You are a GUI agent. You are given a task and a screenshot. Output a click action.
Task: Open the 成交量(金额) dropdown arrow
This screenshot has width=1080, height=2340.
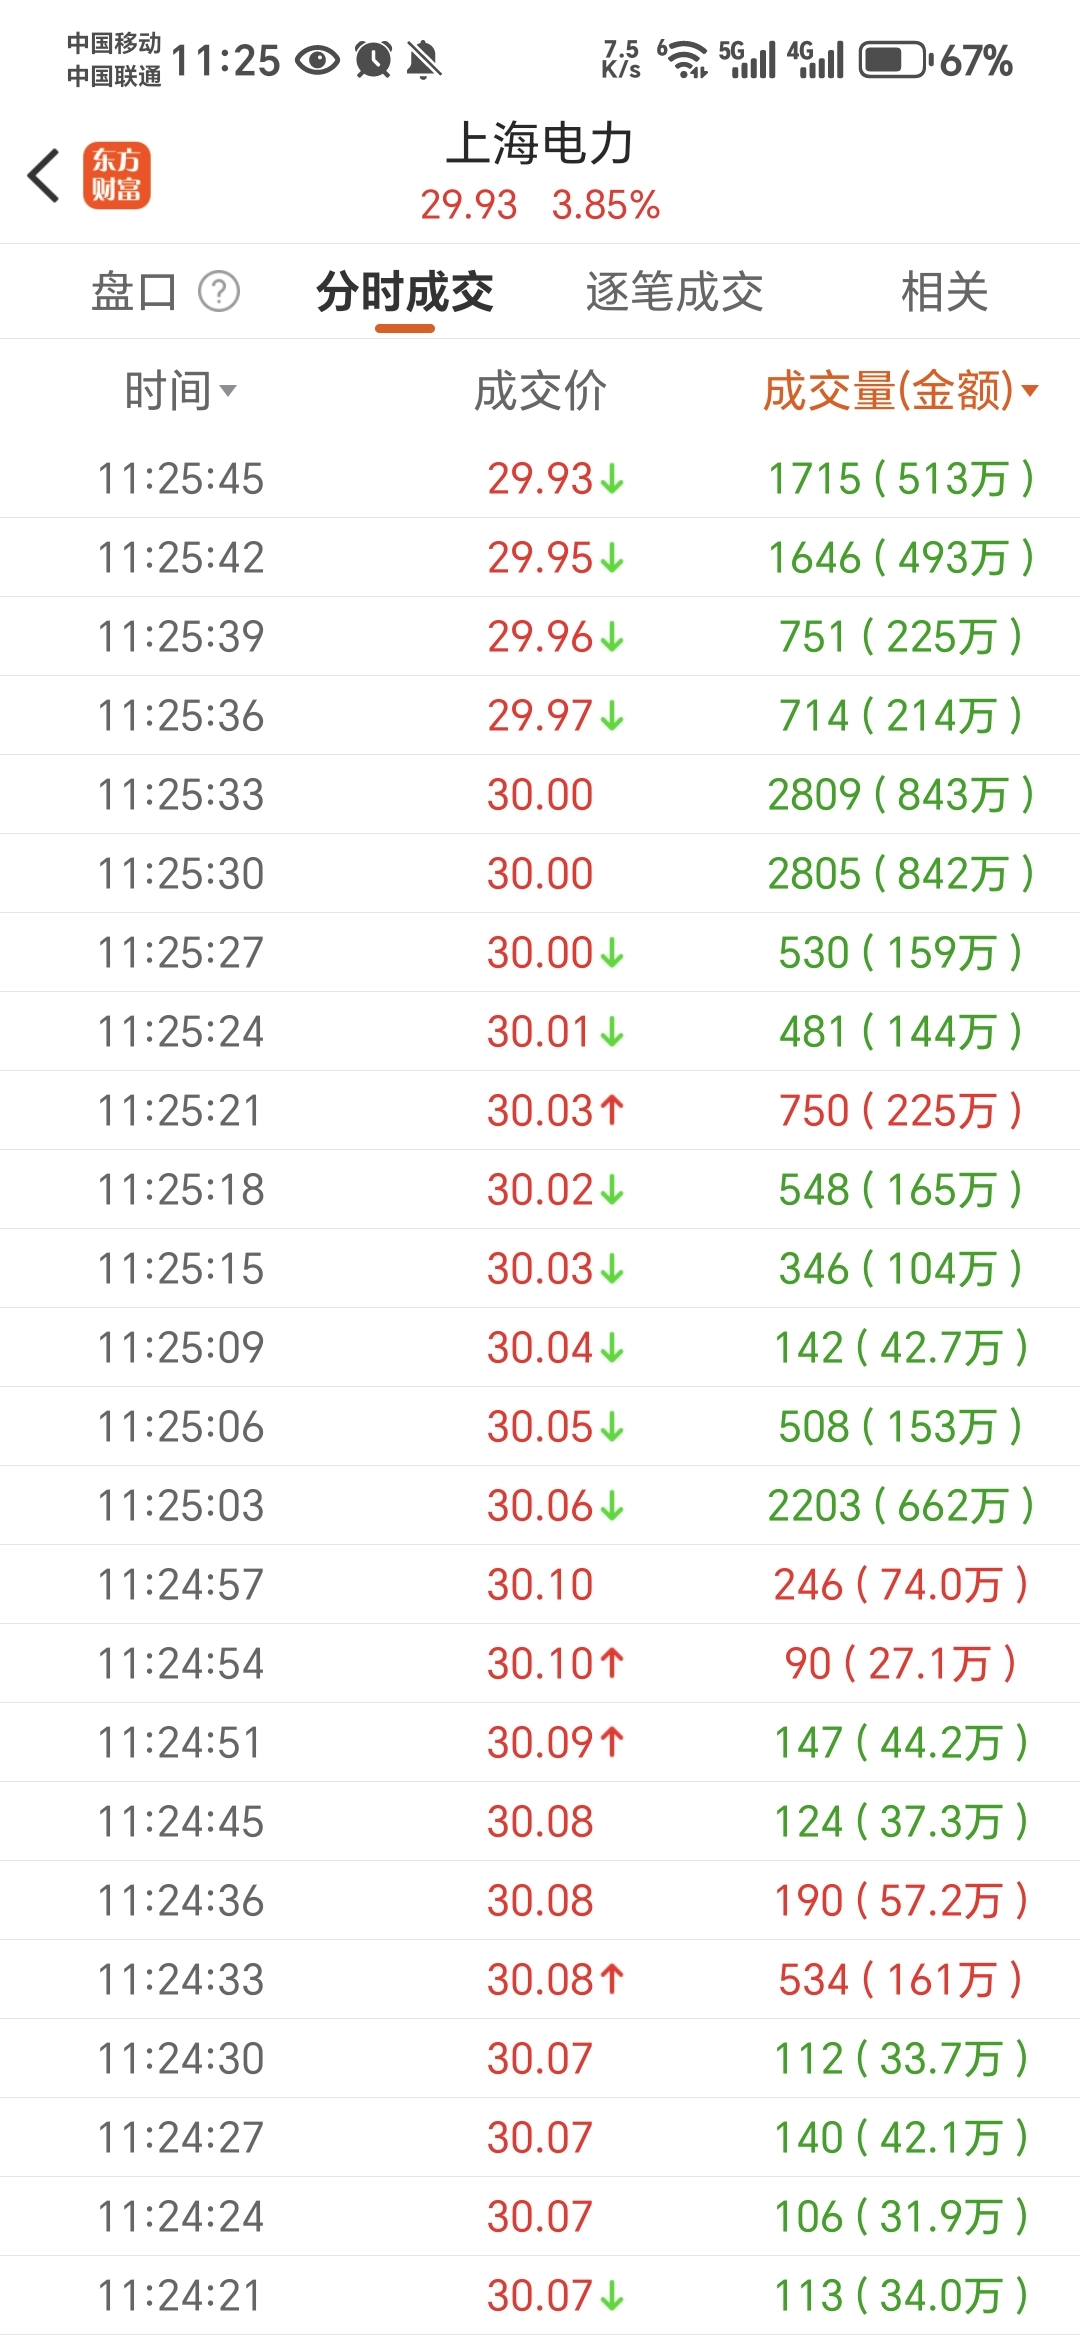(x=1030, y=391)
